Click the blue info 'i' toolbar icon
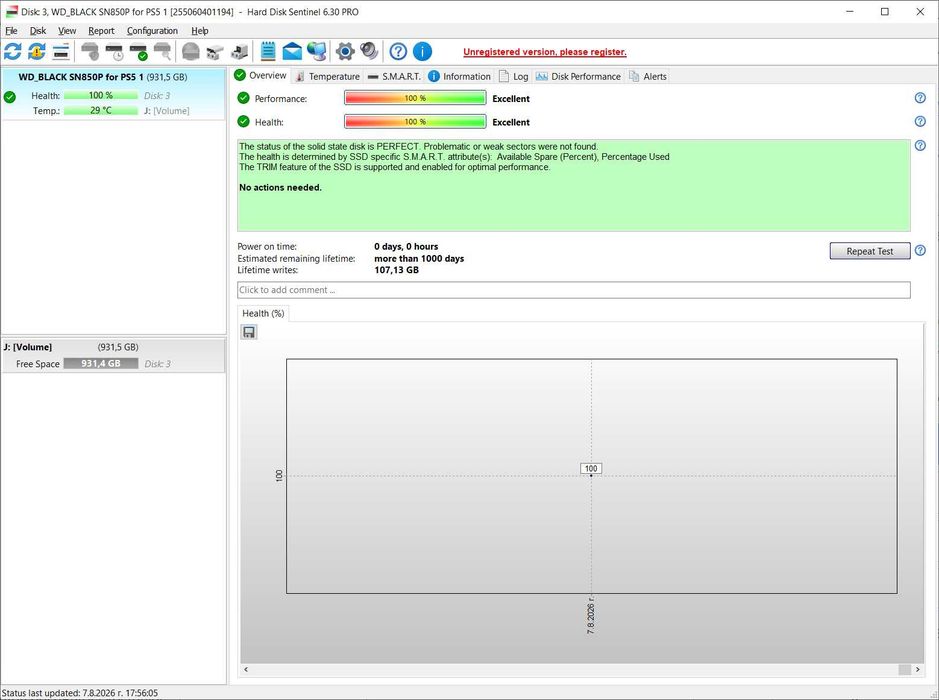Image resolution: width=939 pixels, height=700 pixels. tap(422, 51)
